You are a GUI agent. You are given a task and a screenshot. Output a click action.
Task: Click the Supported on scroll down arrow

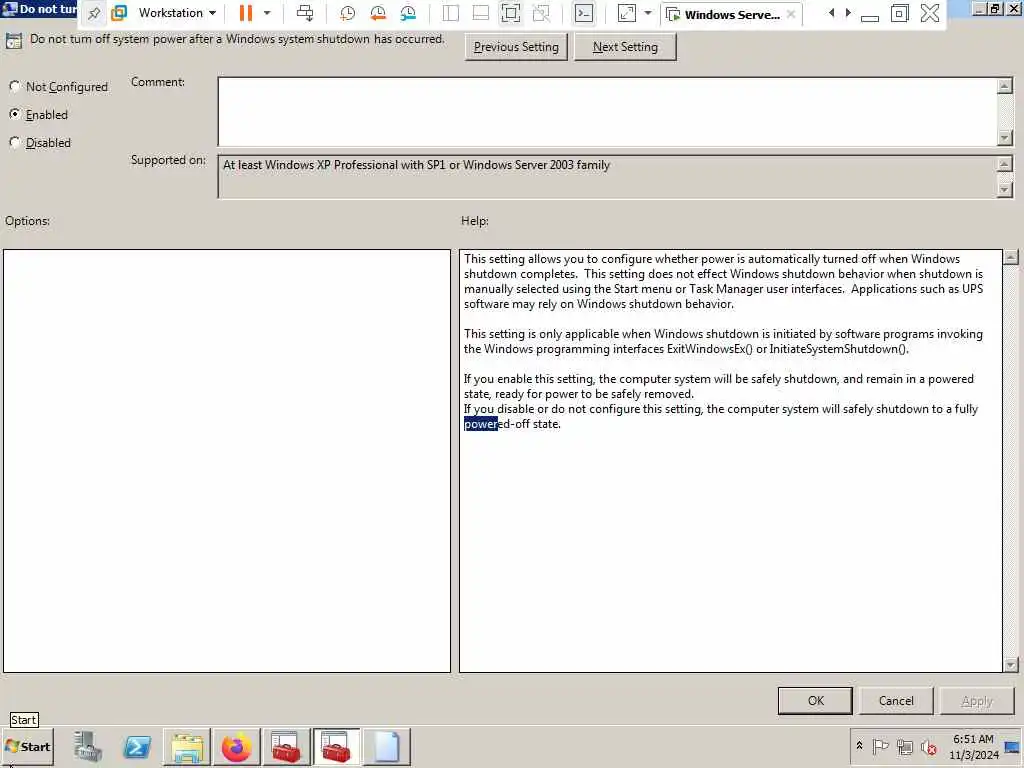point(1005,189)
